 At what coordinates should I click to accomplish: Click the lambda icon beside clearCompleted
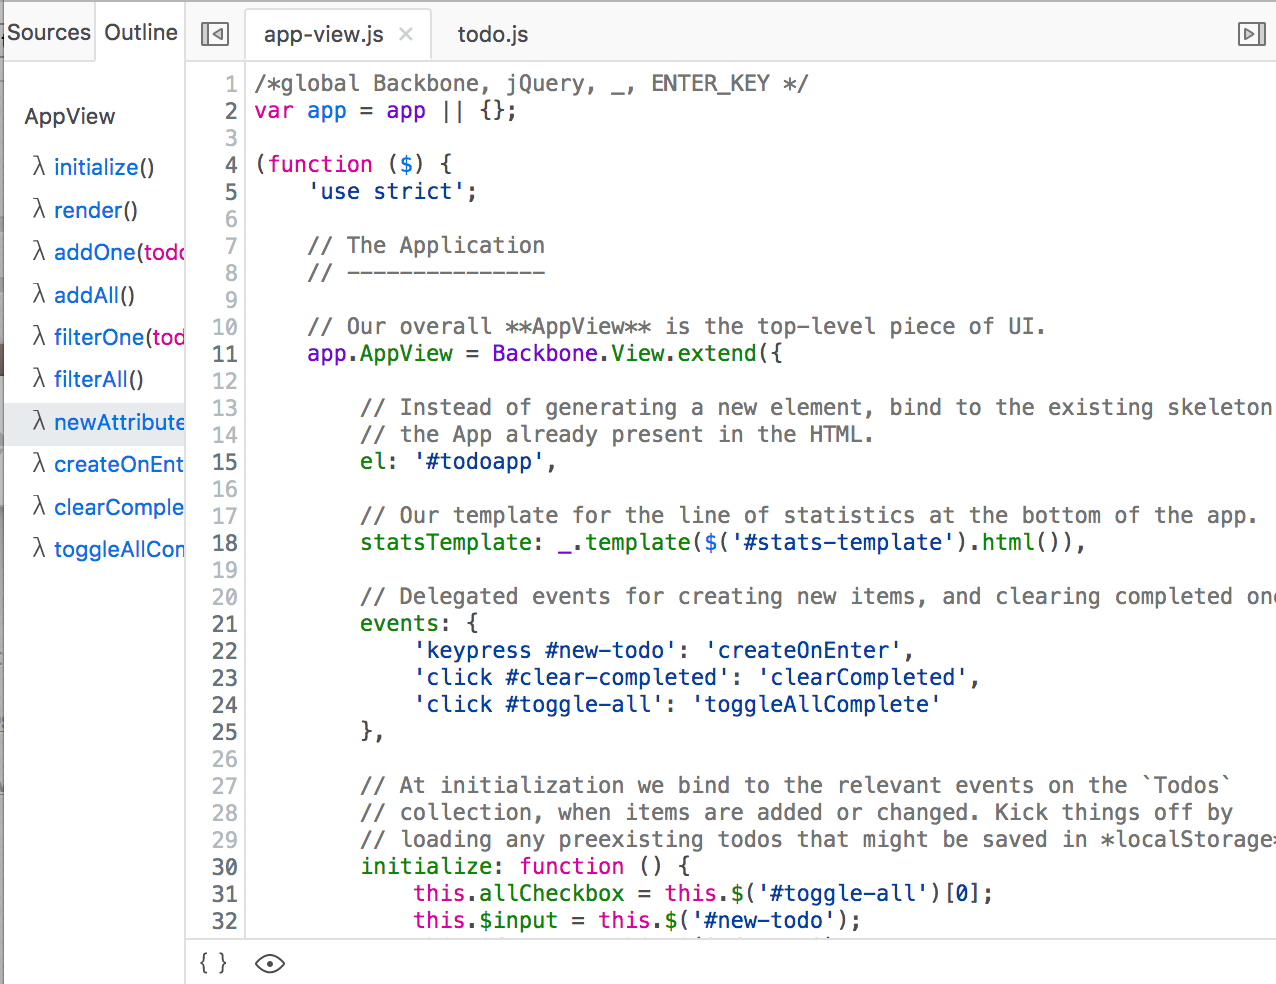click(x=39, y=507)
